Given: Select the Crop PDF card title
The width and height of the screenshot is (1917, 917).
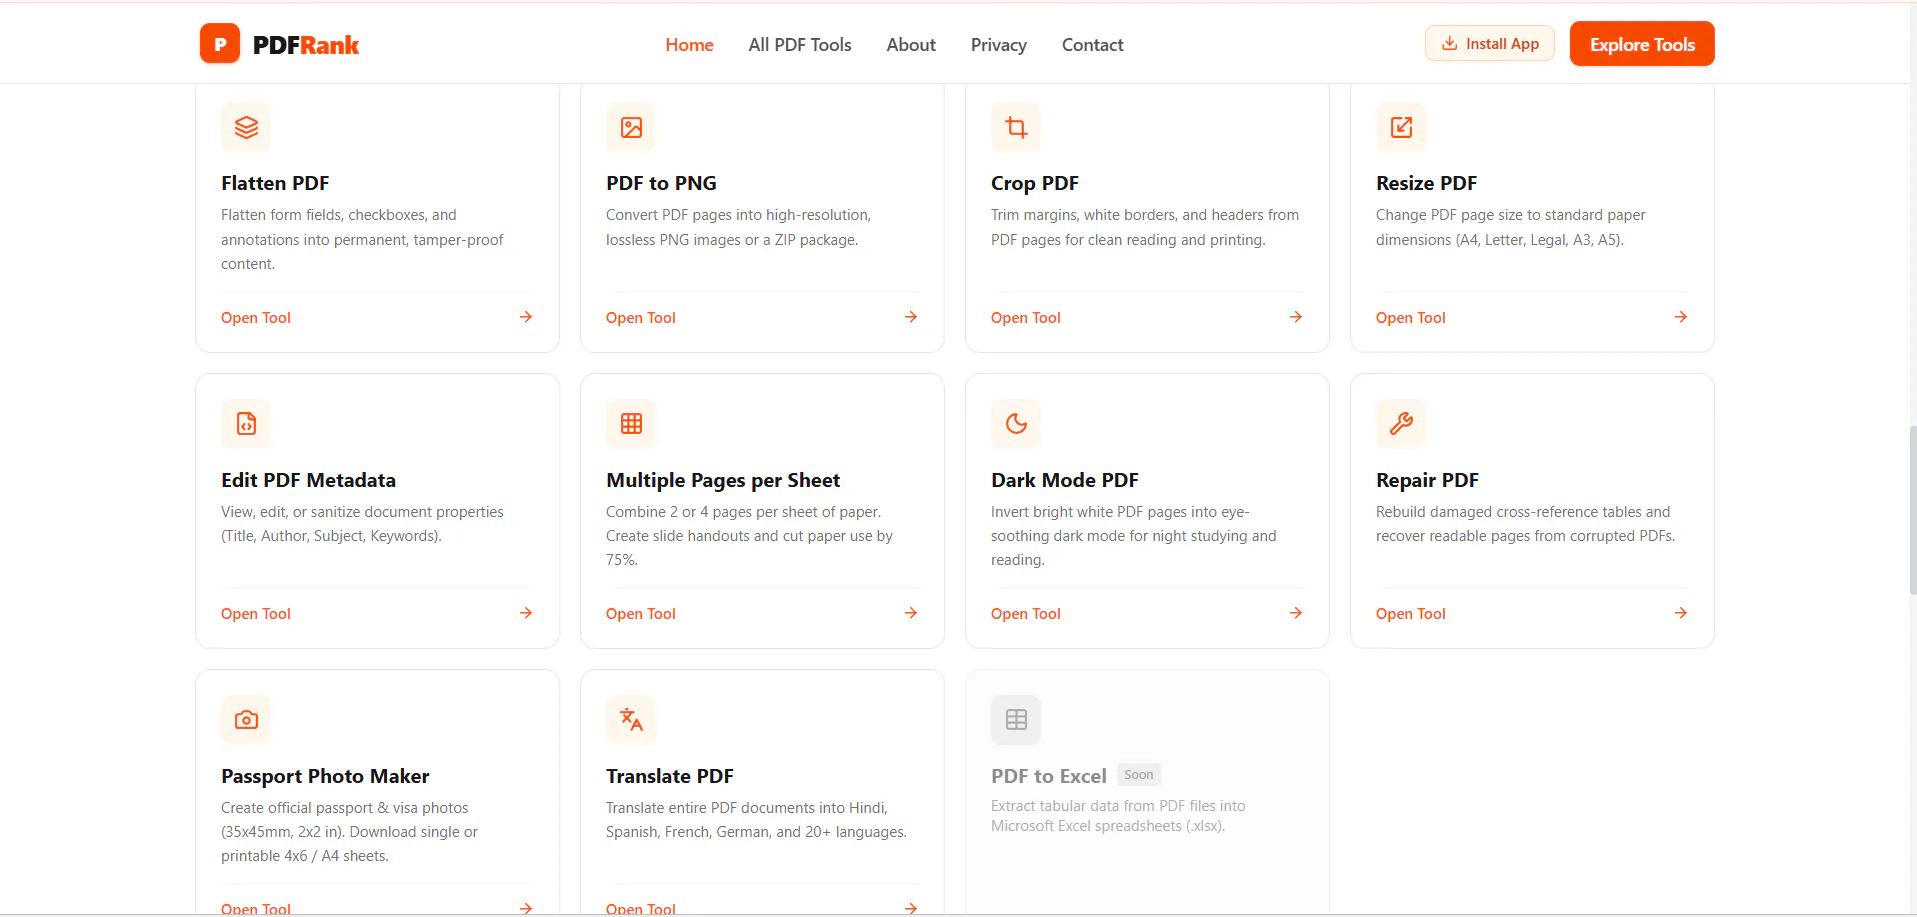Looking at the screenshot, I should click(1035, 184).
